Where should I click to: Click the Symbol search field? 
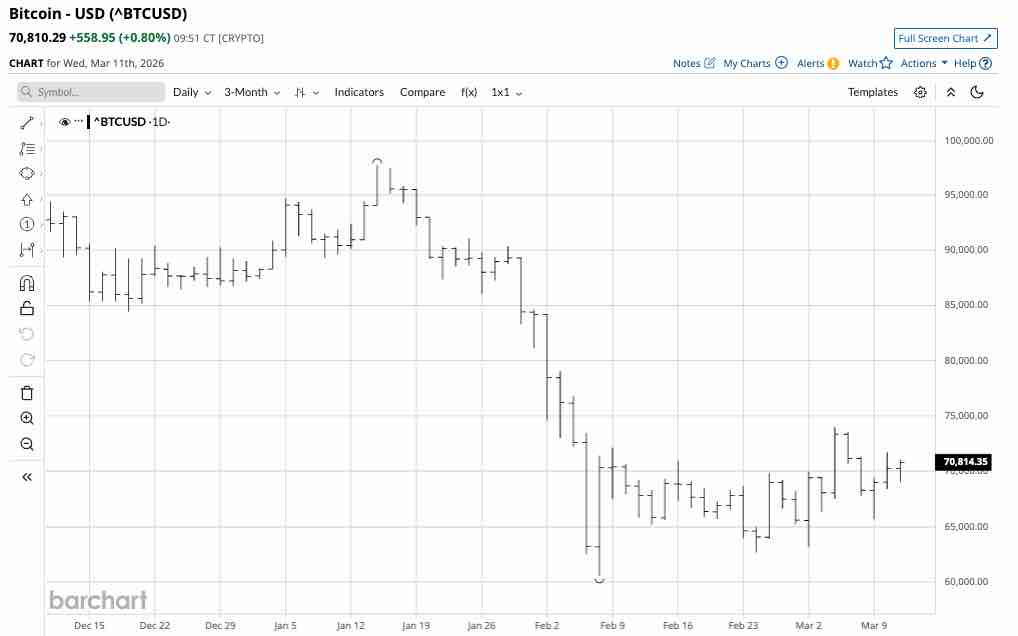pos(92,92)
